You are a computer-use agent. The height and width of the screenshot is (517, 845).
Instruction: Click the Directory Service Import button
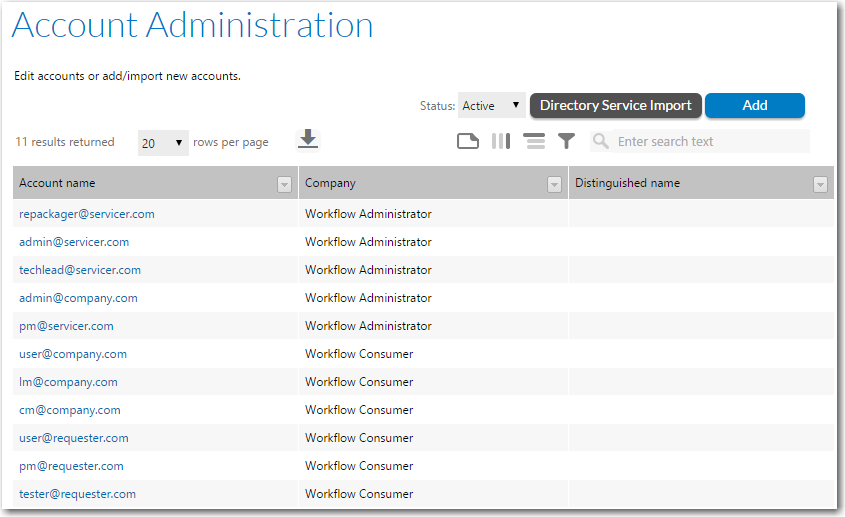(x=615, y=106)
